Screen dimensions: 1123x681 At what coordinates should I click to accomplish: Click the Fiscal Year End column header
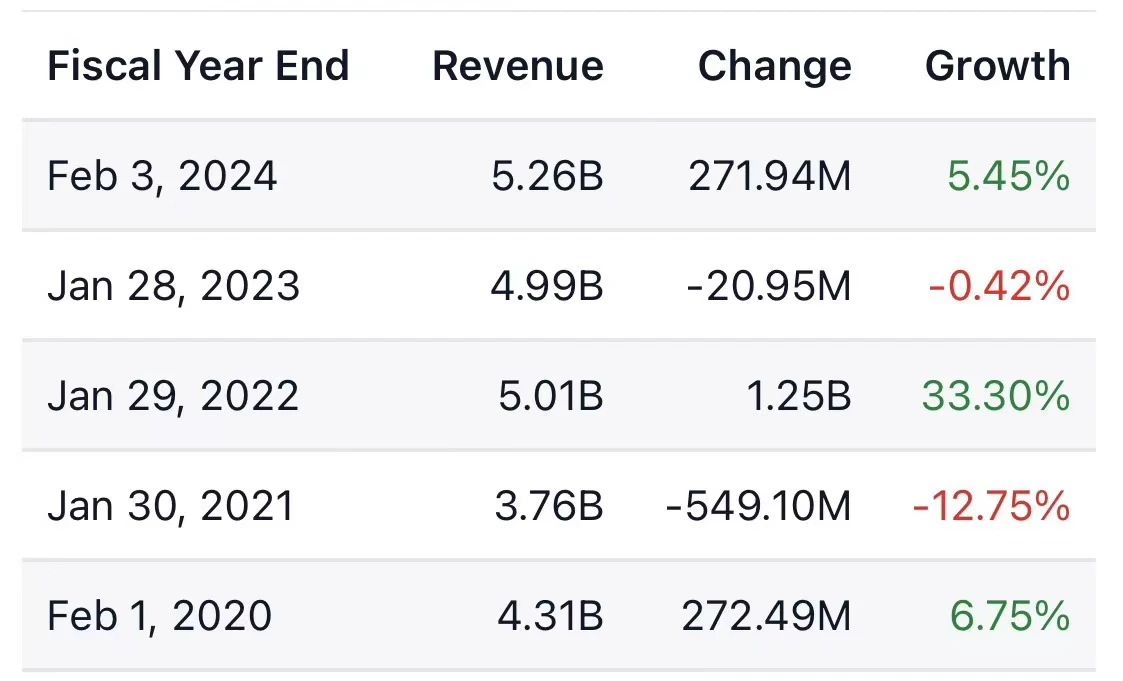coord(198,66)
